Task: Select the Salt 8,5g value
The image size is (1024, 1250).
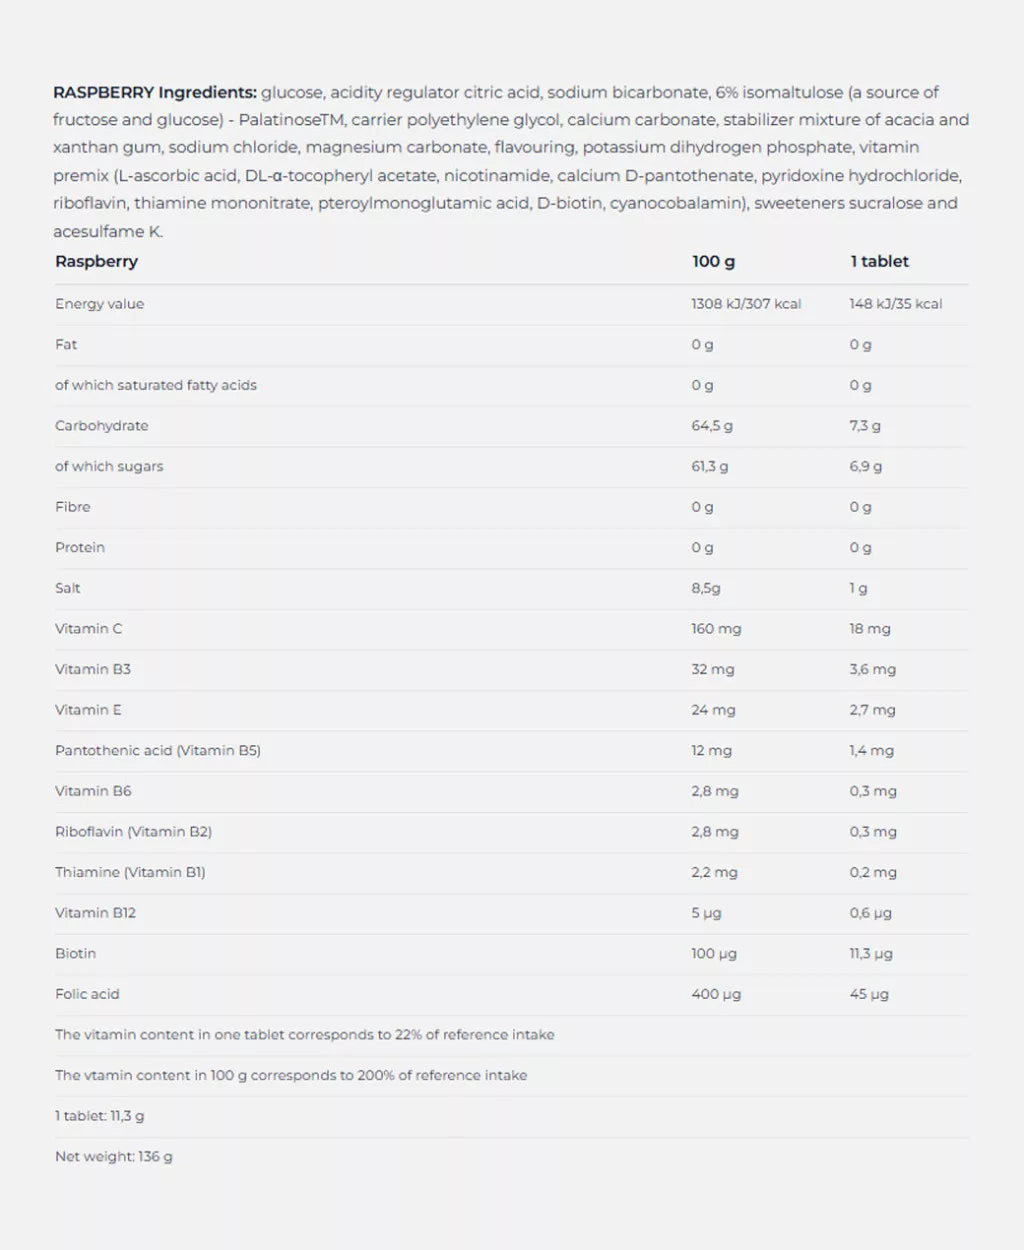Action: (x=705, y=589)
